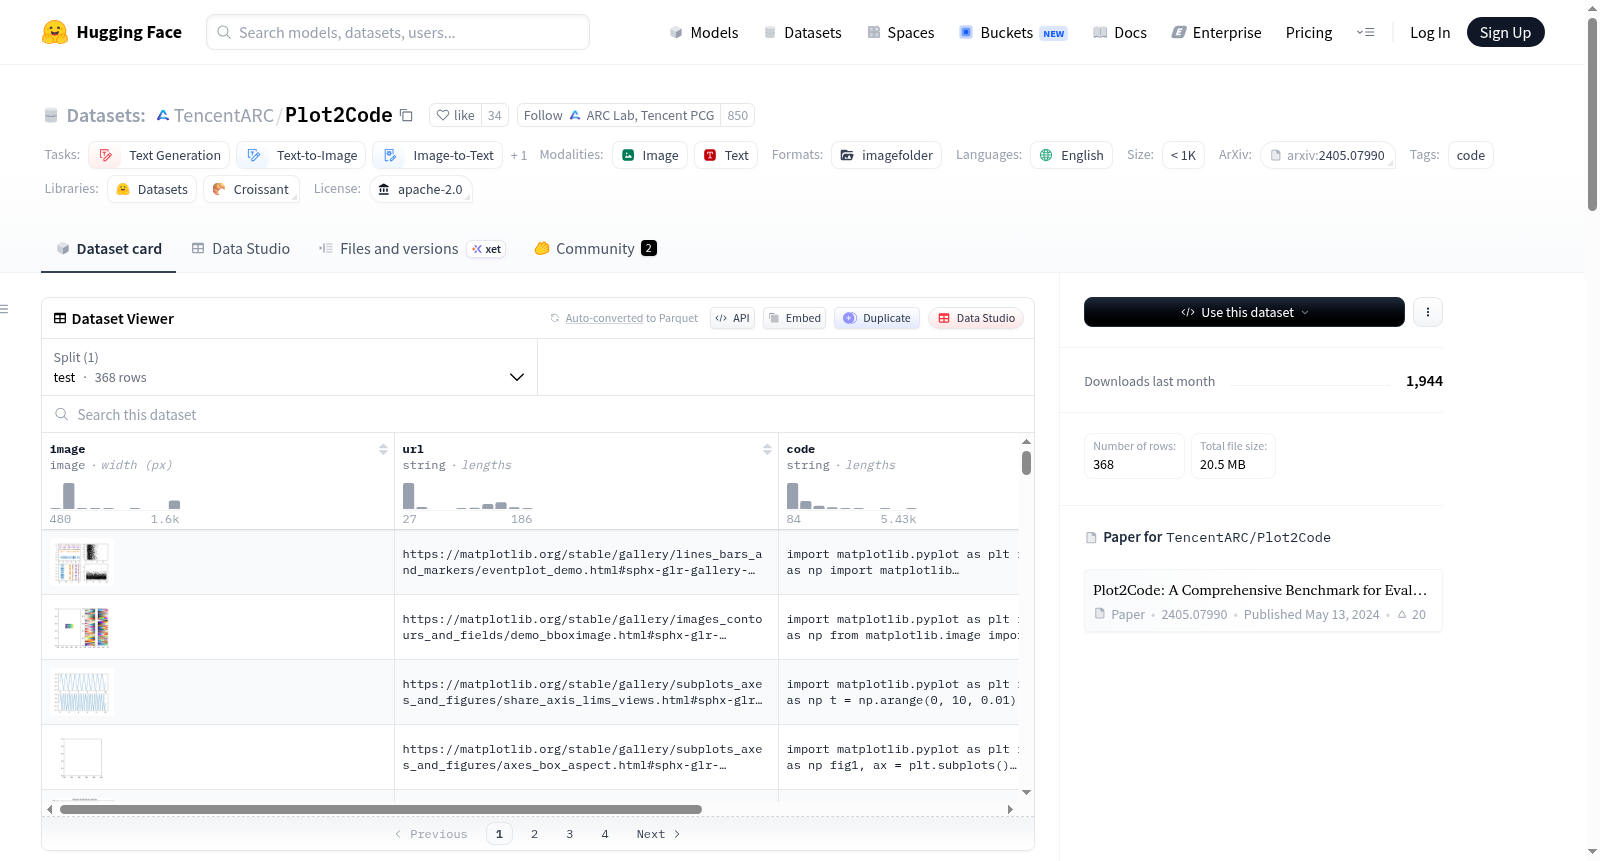Click the image width histogram
Image resolution: width=1600 pixels, height=861 pixels.
point(115,496)
